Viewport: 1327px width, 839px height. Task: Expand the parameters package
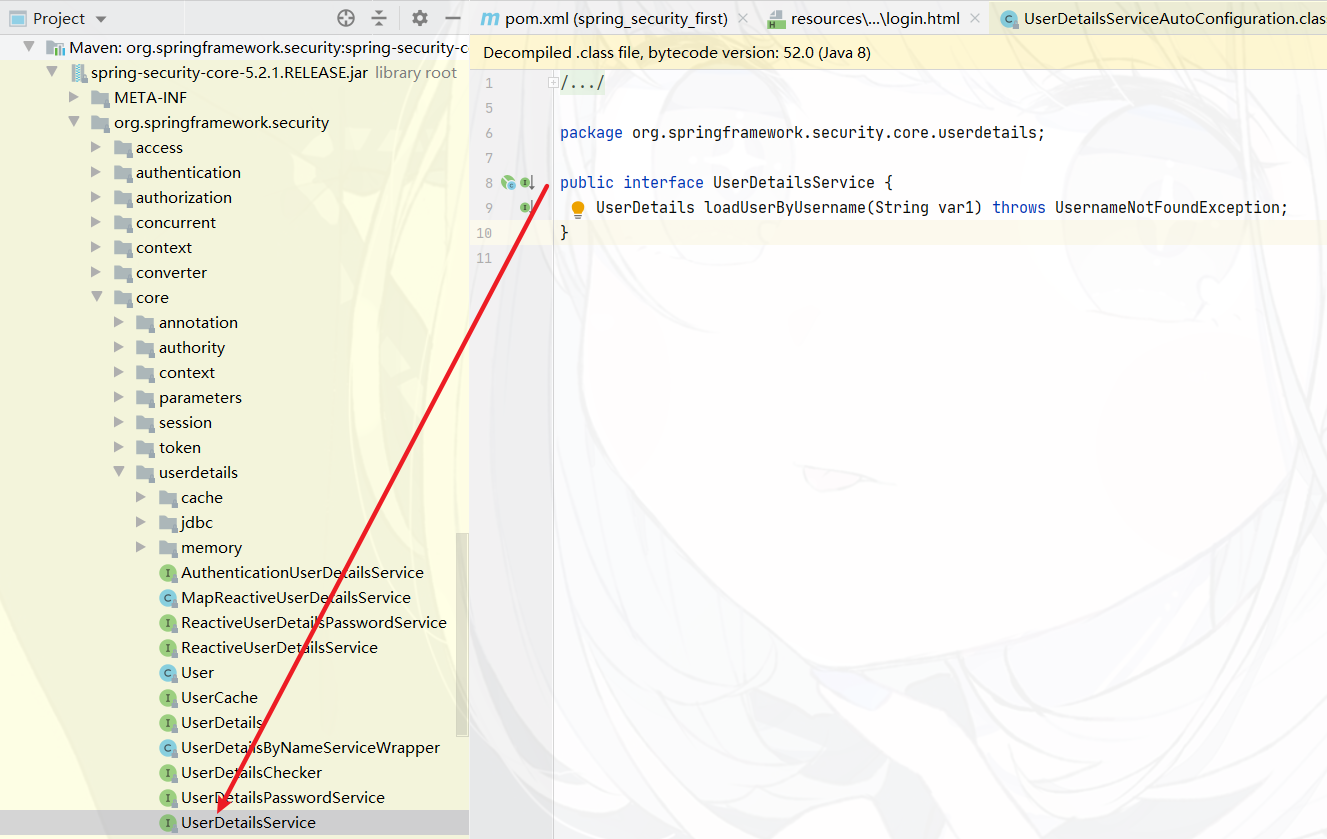119,397
